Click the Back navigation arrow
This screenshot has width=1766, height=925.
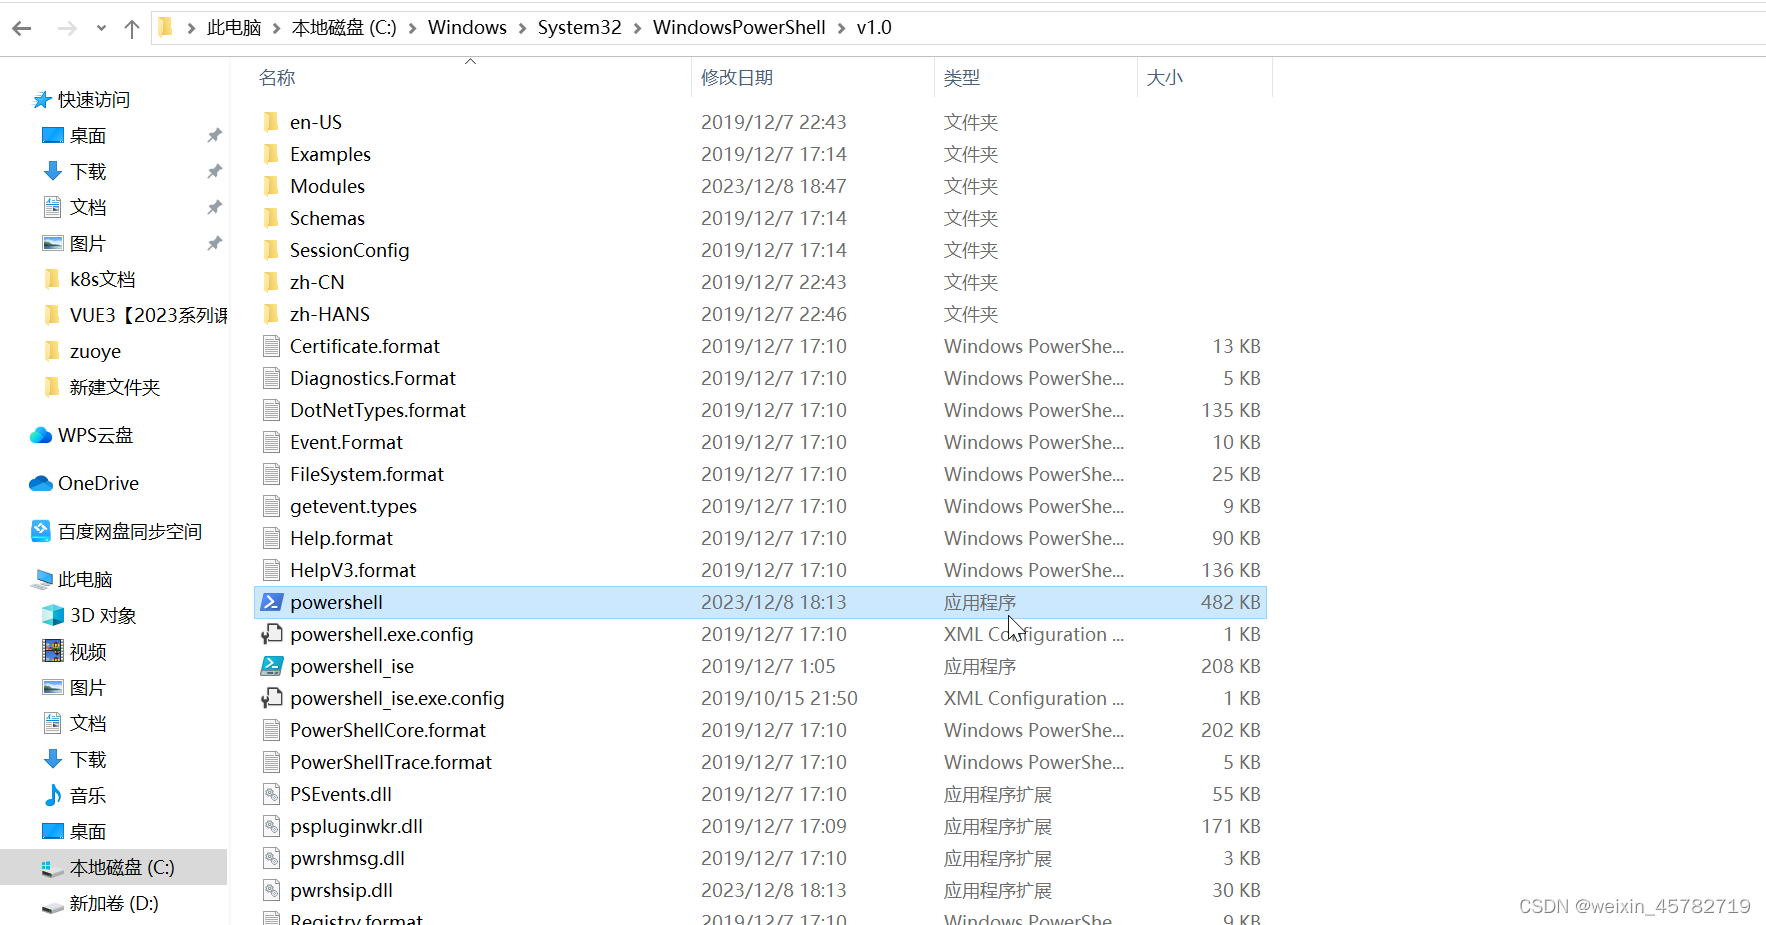coord(22,29)
